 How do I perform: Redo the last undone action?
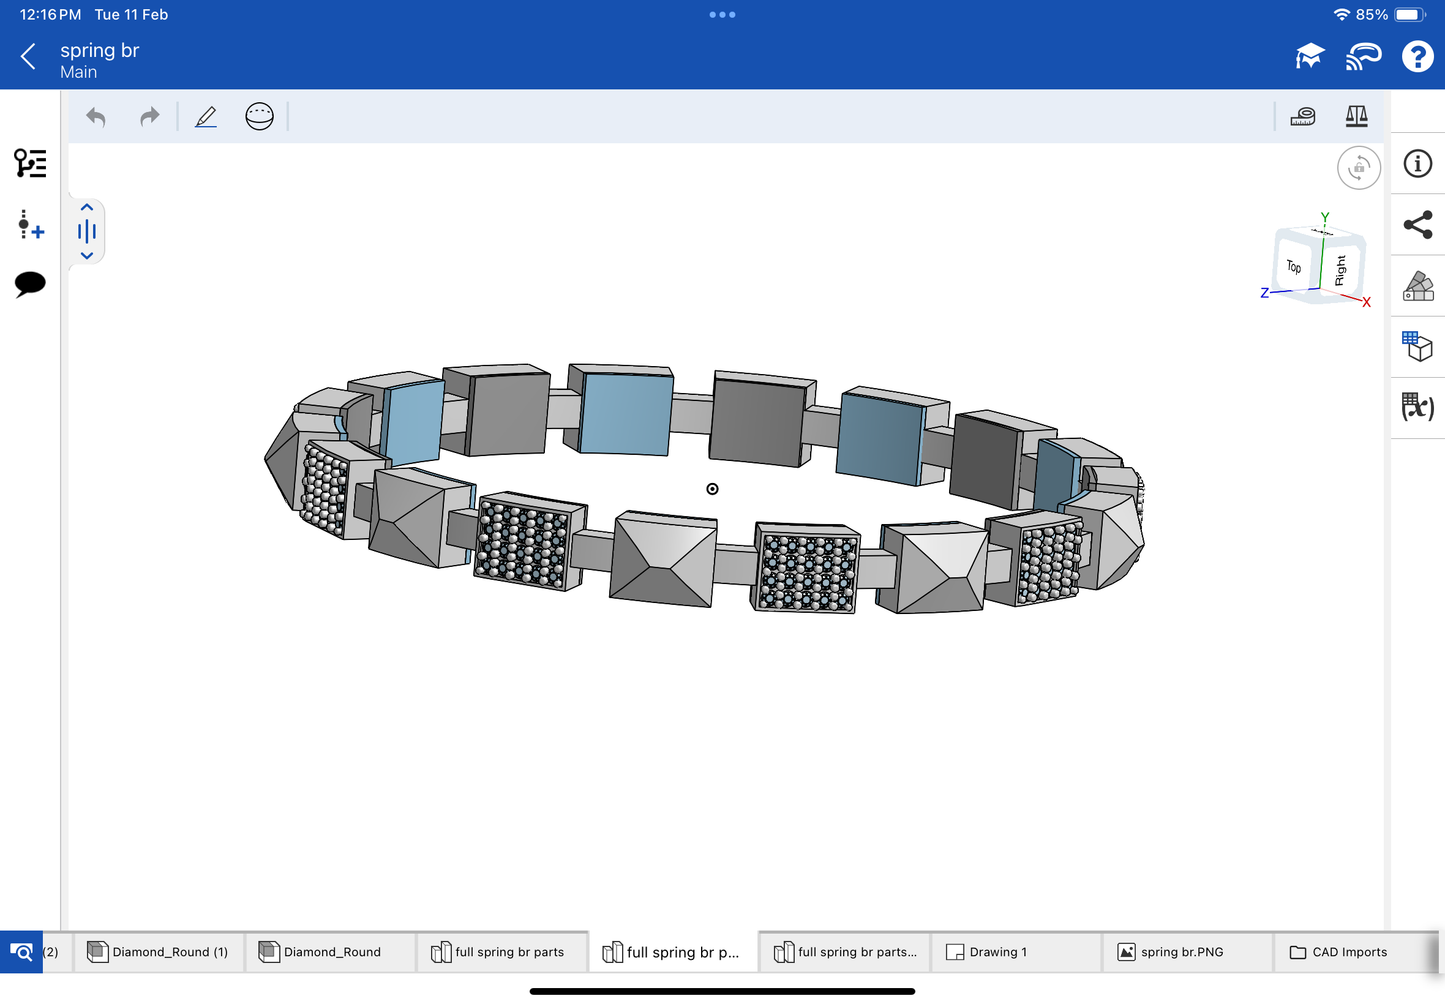pos(149,117)
